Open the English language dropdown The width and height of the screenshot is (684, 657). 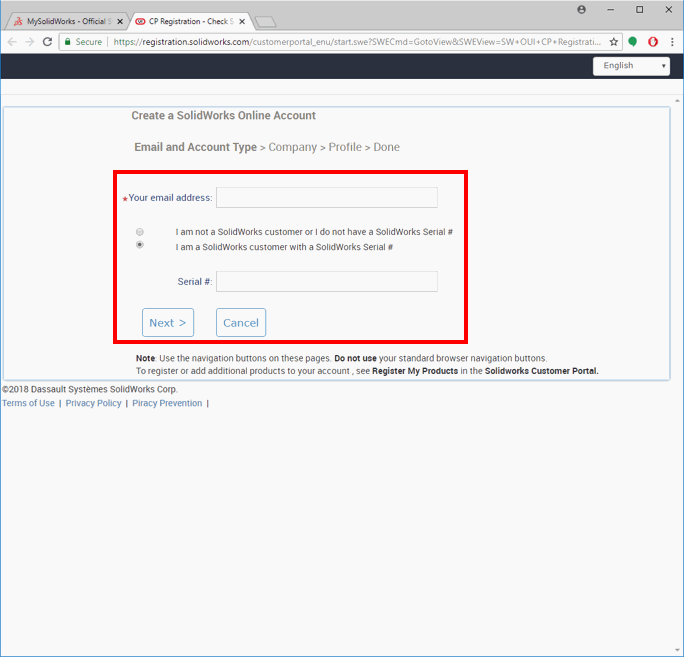coord(631,66)
